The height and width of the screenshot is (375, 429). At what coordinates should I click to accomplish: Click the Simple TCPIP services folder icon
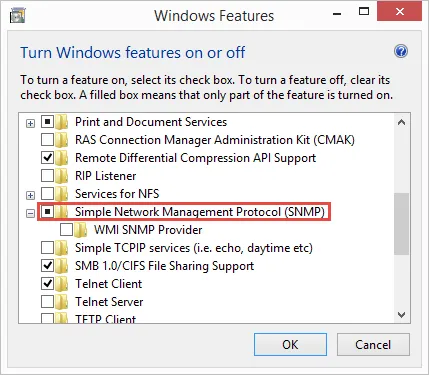click(62, 248)
